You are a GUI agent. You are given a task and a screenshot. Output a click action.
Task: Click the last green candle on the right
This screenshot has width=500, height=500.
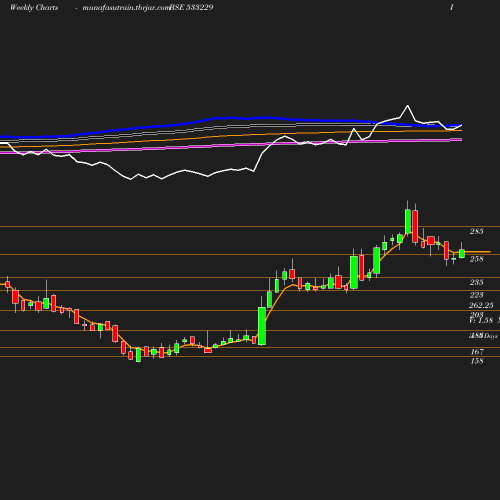(462, 254)
